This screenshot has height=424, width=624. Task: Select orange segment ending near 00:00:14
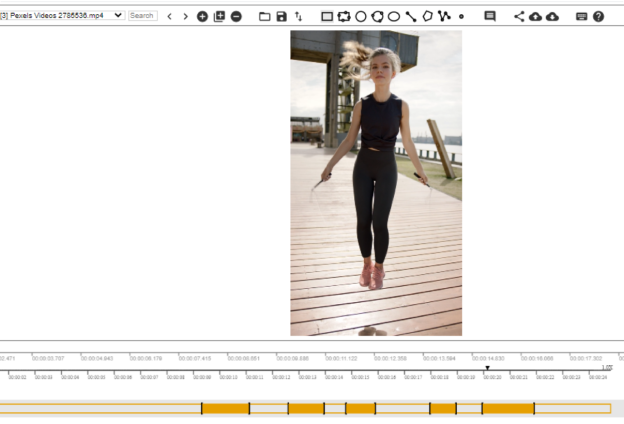(306, 408)
